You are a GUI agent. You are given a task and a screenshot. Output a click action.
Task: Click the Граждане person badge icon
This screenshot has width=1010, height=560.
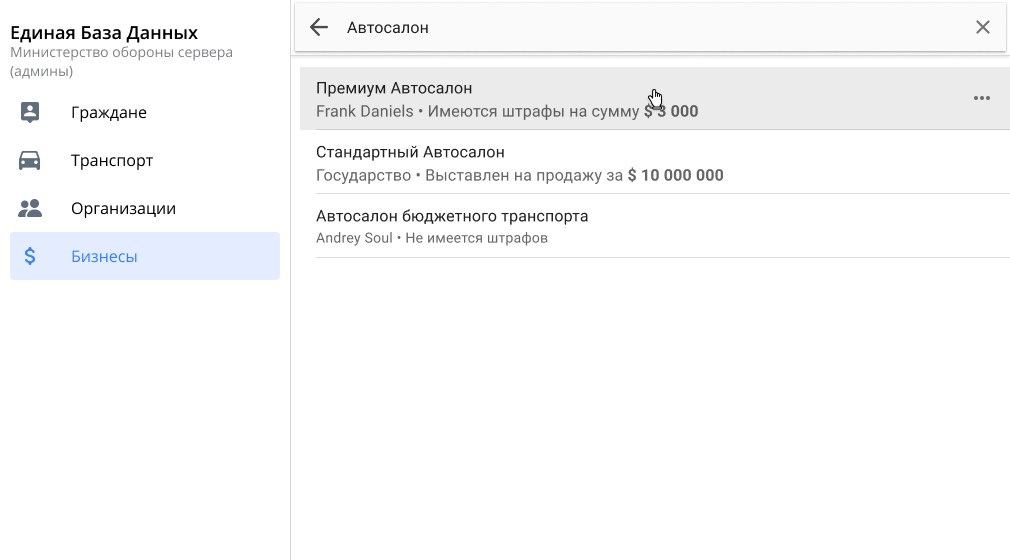click(x=30, y=112)
